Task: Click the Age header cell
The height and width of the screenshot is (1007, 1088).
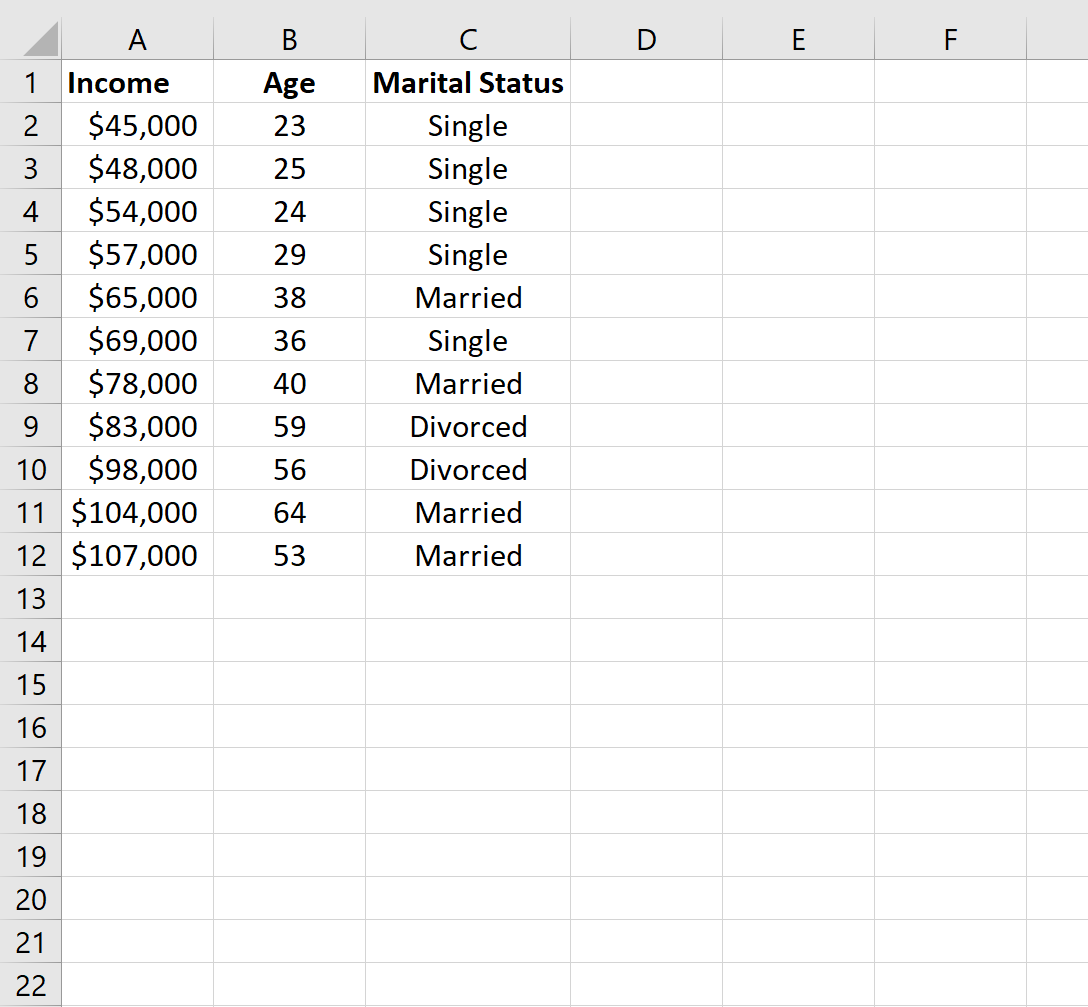Action: click(x=289, y=83)
